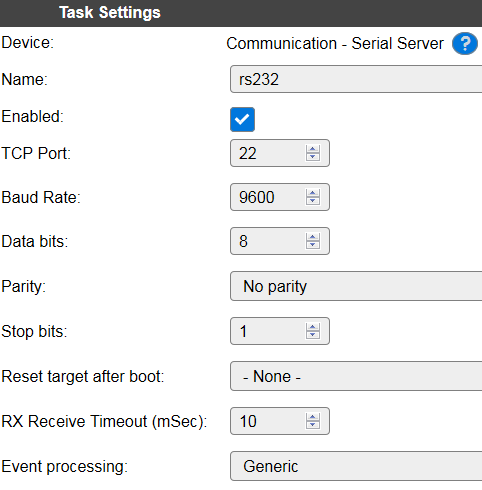Click the Data bits value field
The image size is (482, 490).
pyautogui.click(x=267, y=241)
